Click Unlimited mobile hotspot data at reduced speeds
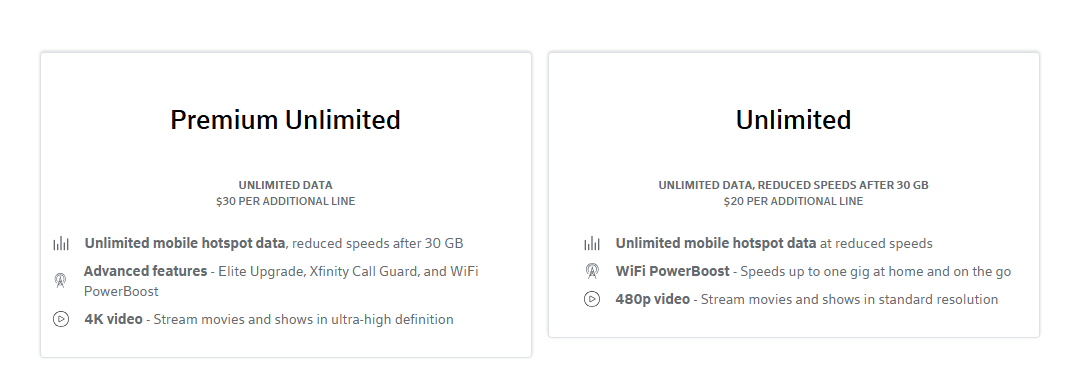This screenshot has width=1078, height=376. tap(774, 243)
